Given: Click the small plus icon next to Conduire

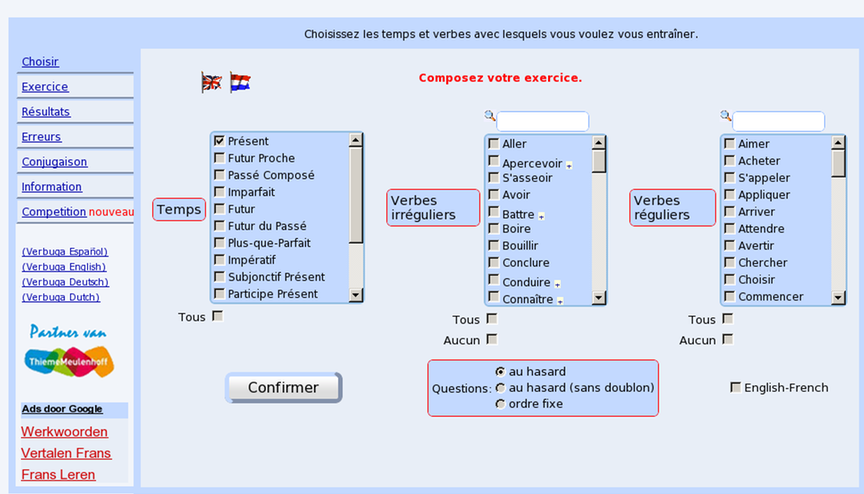Looking at the screenshot, I should pos(557,284).
